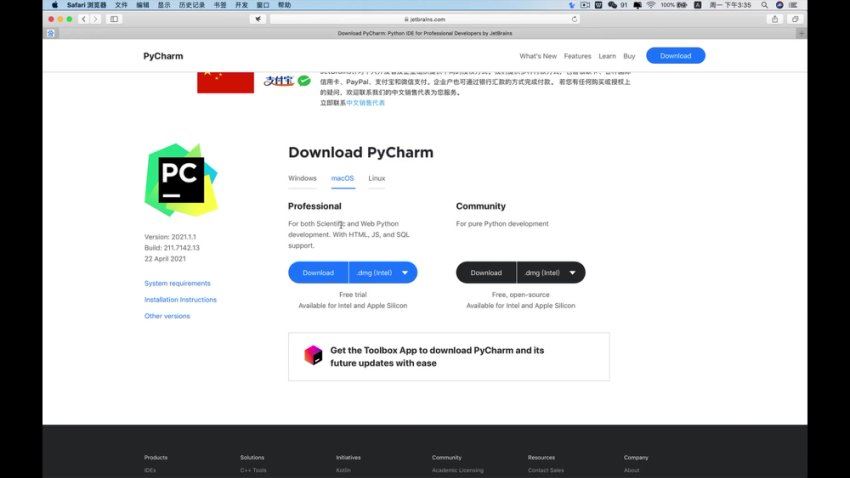Open the notification center icon

coord(793,5)
